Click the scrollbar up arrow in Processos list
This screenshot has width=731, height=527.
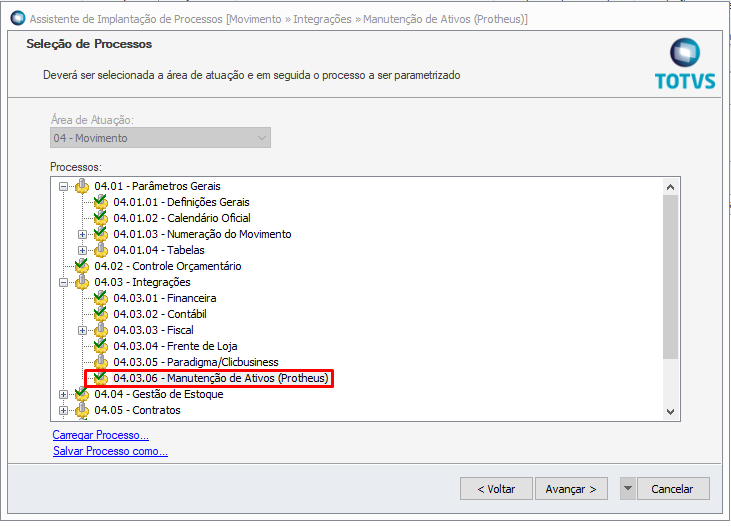click(670, 187)
